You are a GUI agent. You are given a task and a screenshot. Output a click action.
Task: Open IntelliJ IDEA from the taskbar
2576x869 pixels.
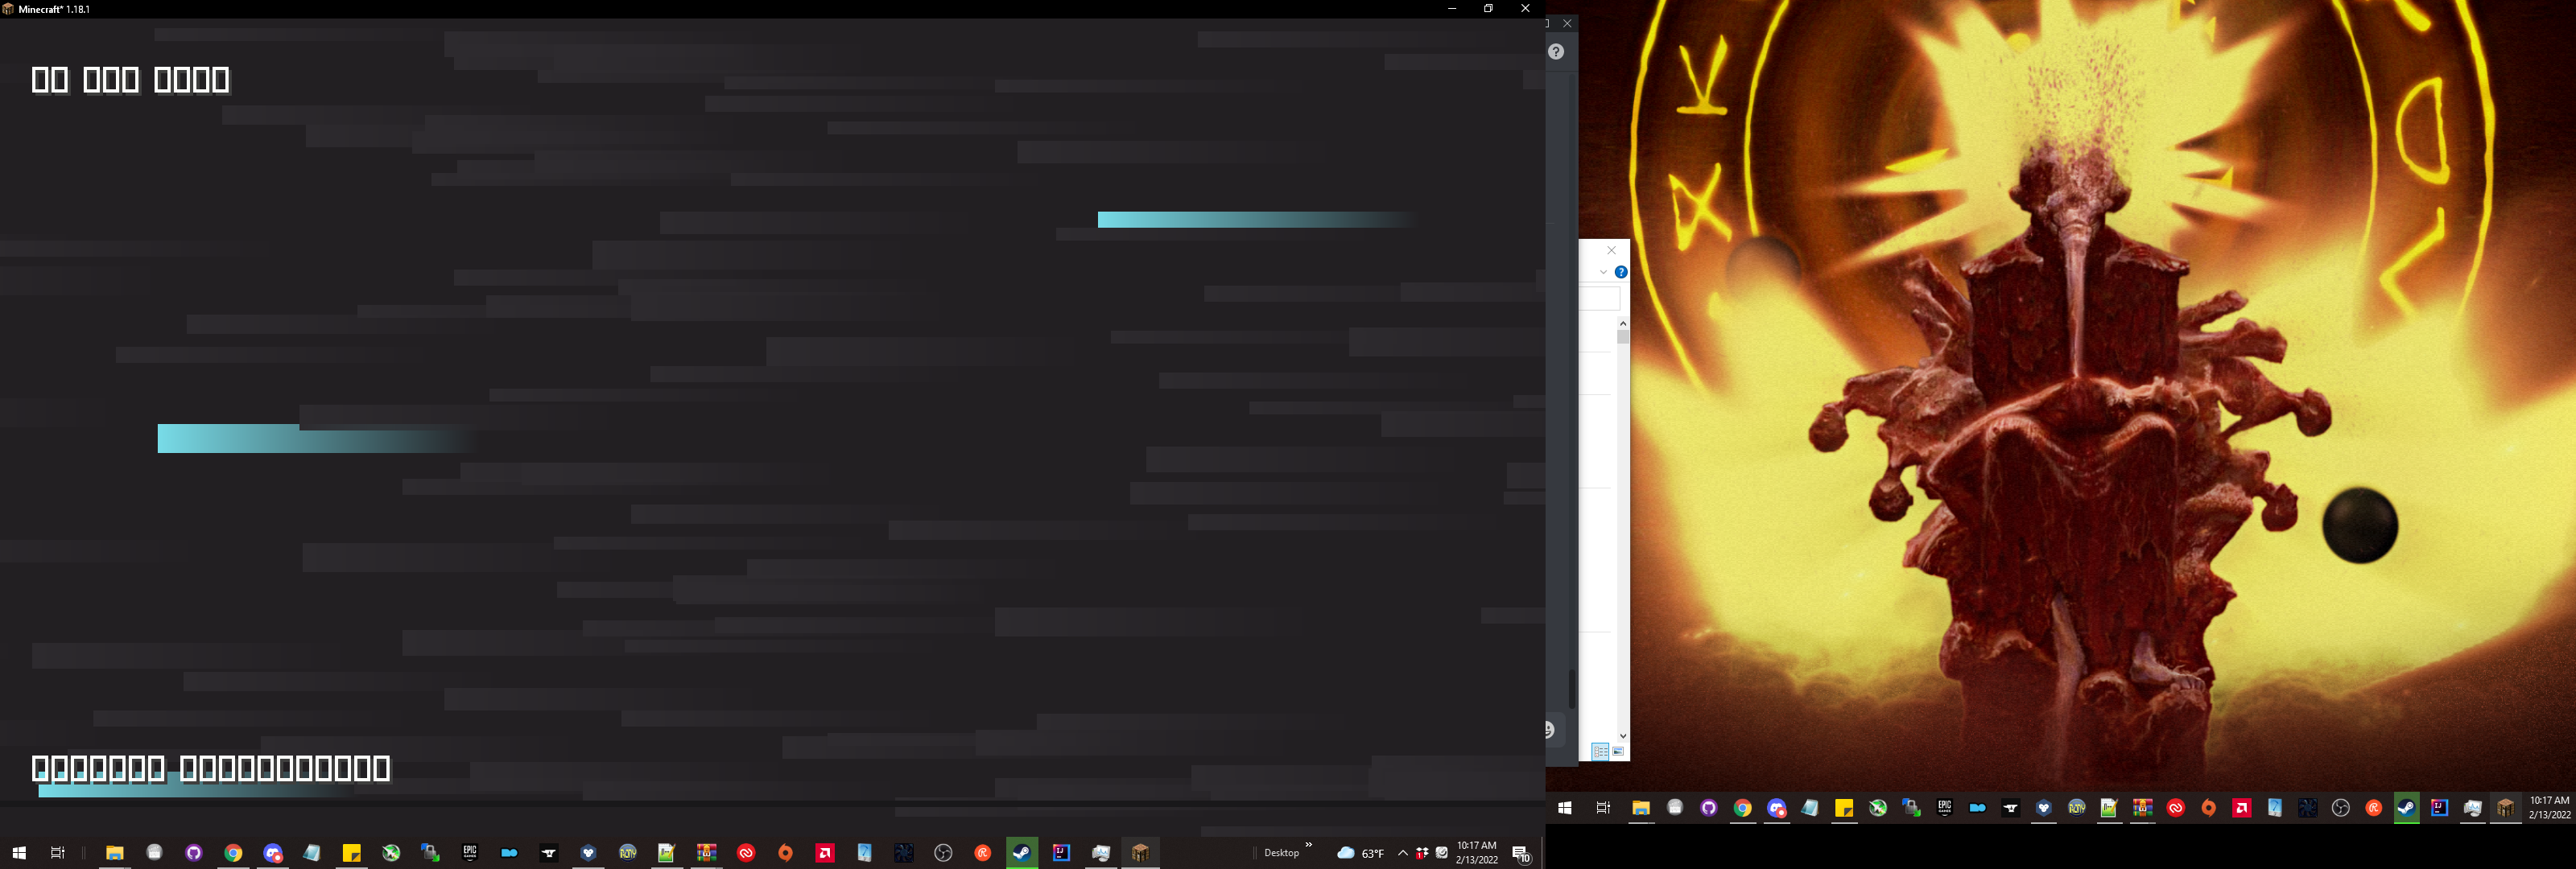pos(1059,853)
